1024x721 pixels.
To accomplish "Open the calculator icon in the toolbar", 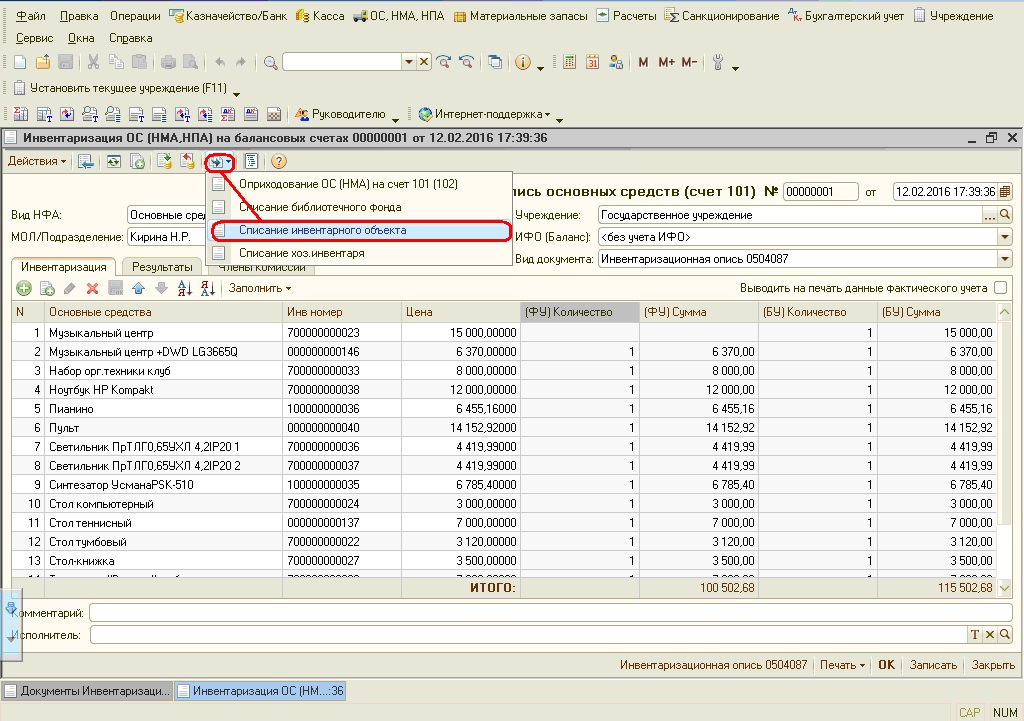I will click(569, 62).
